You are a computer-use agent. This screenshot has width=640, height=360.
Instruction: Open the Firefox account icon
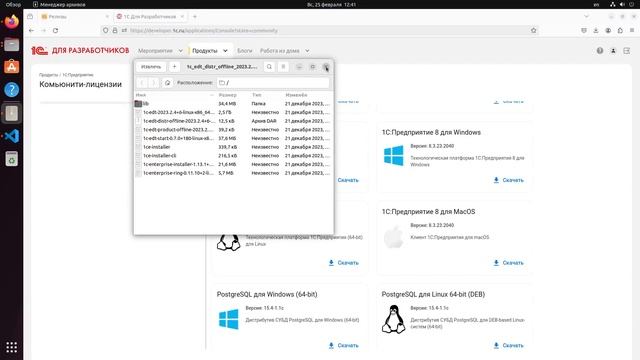[608, 31]
